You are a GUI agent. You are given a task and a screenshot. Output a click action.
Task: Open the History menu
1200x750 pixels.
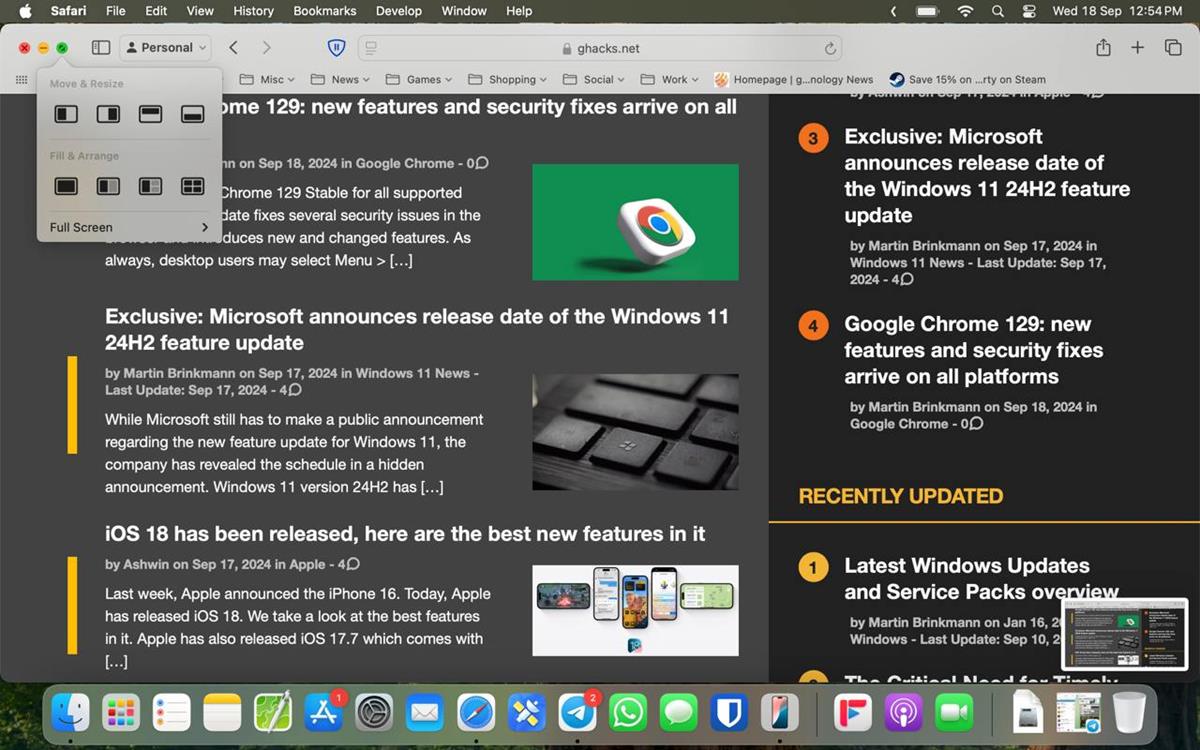click(x=253, y=11)
